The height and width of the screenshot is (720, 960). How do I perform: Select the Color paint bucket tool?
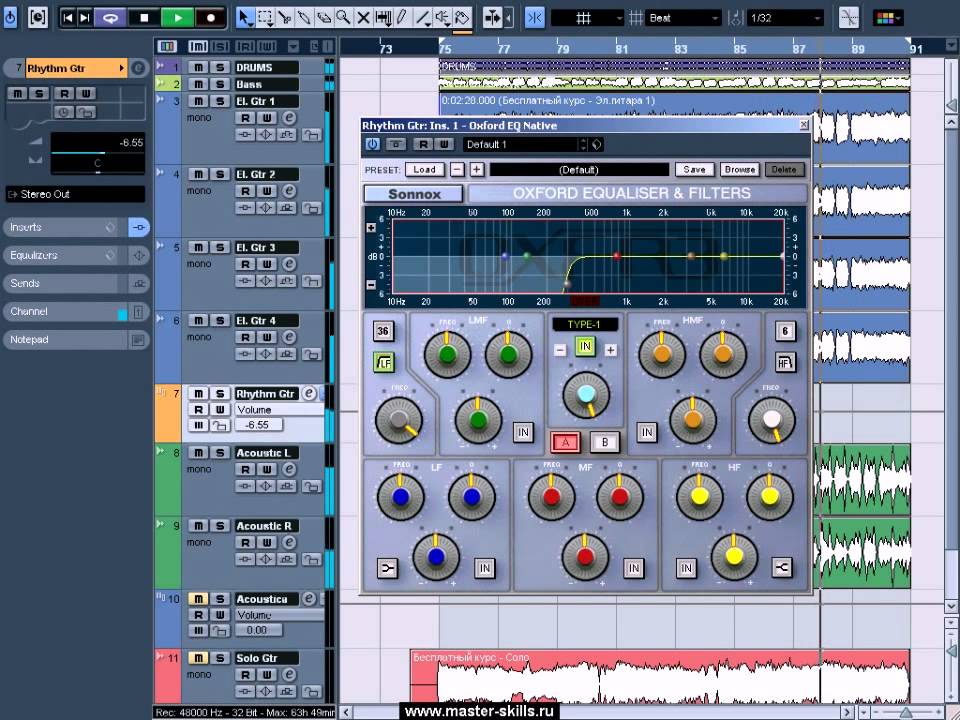tap(462, 18)
